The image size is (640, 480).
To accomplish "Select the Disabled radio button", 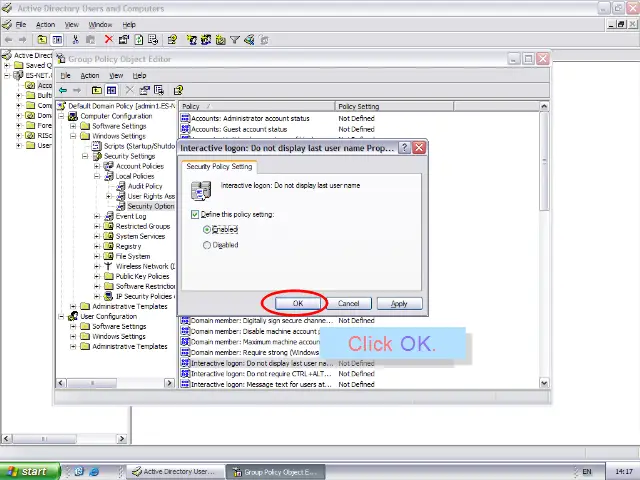I will [x=207, y=245].
